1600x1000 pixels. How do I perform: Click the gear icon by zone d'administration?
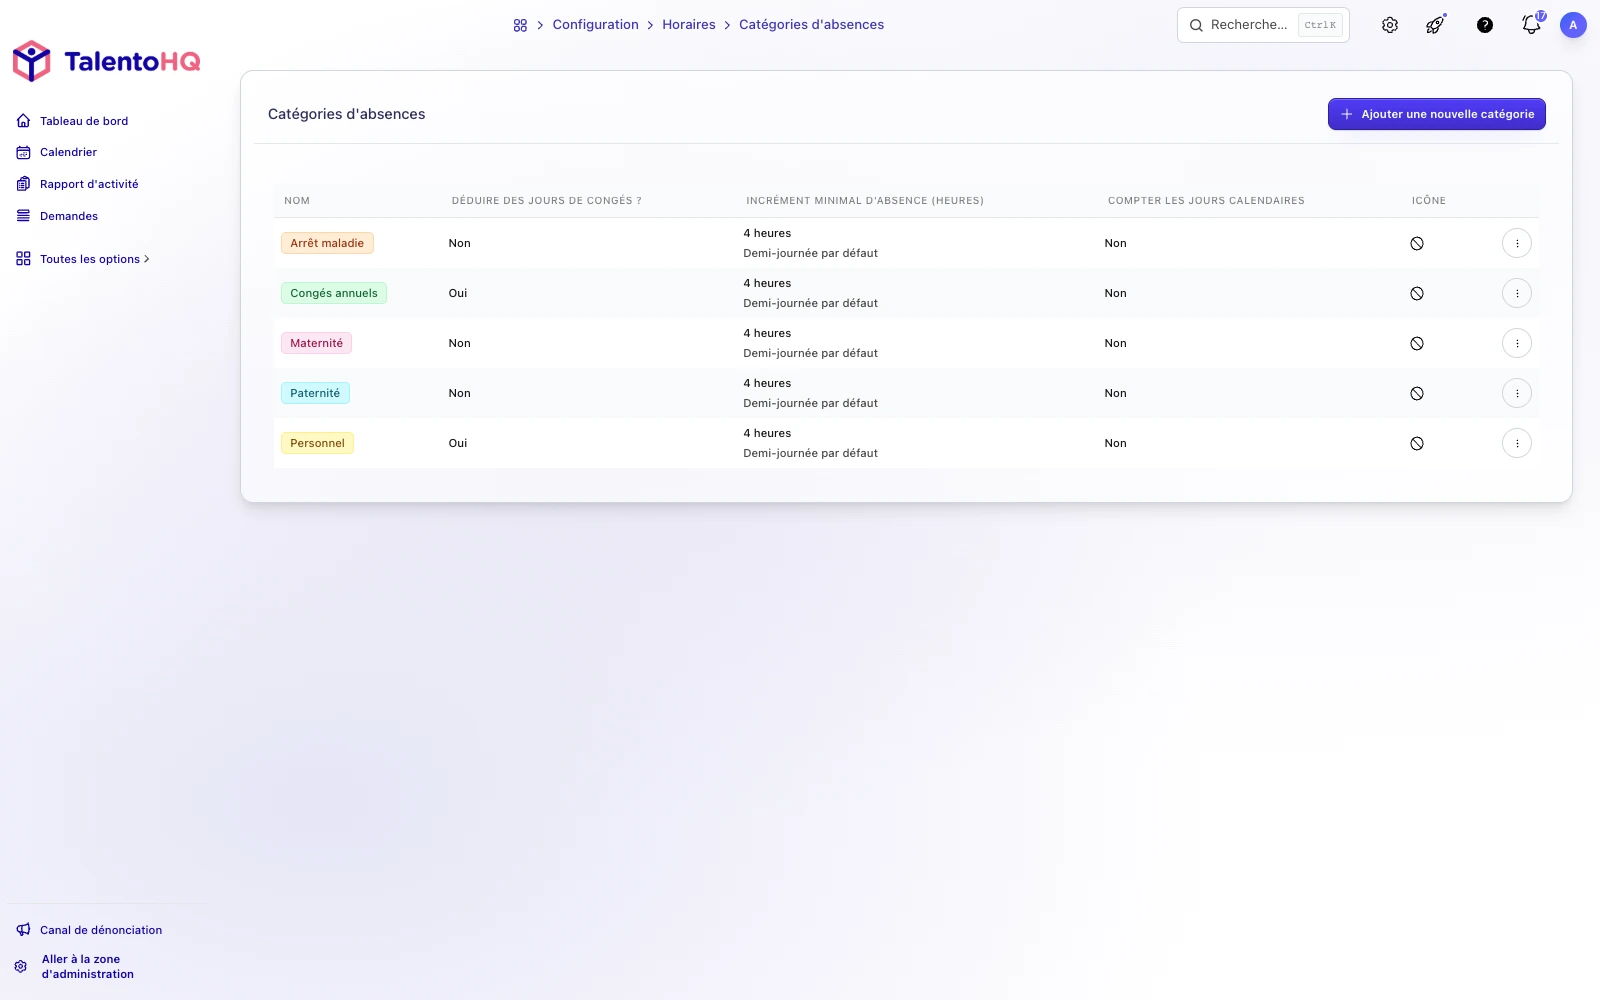pyautogui.click(x=21, y=967)
